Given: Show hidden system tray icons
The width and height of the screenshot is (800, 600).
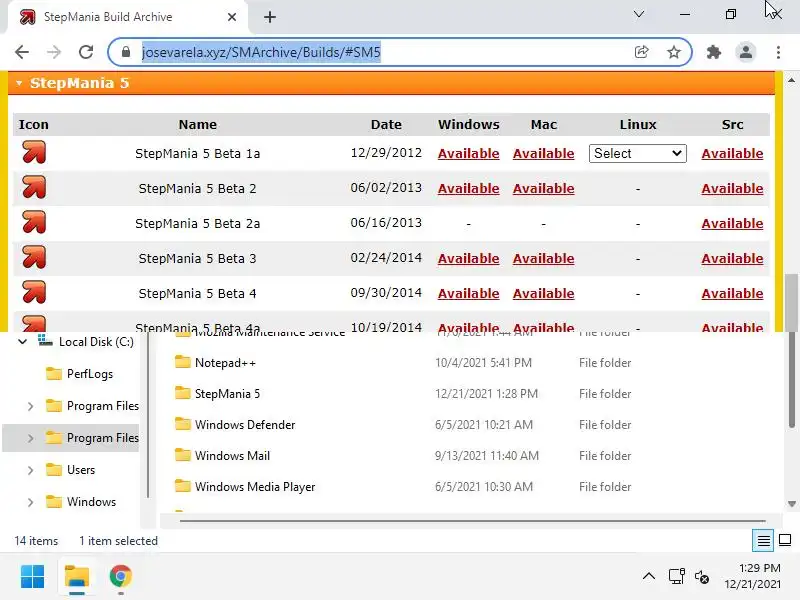Looking at the screenshot, I should (649, 577).
